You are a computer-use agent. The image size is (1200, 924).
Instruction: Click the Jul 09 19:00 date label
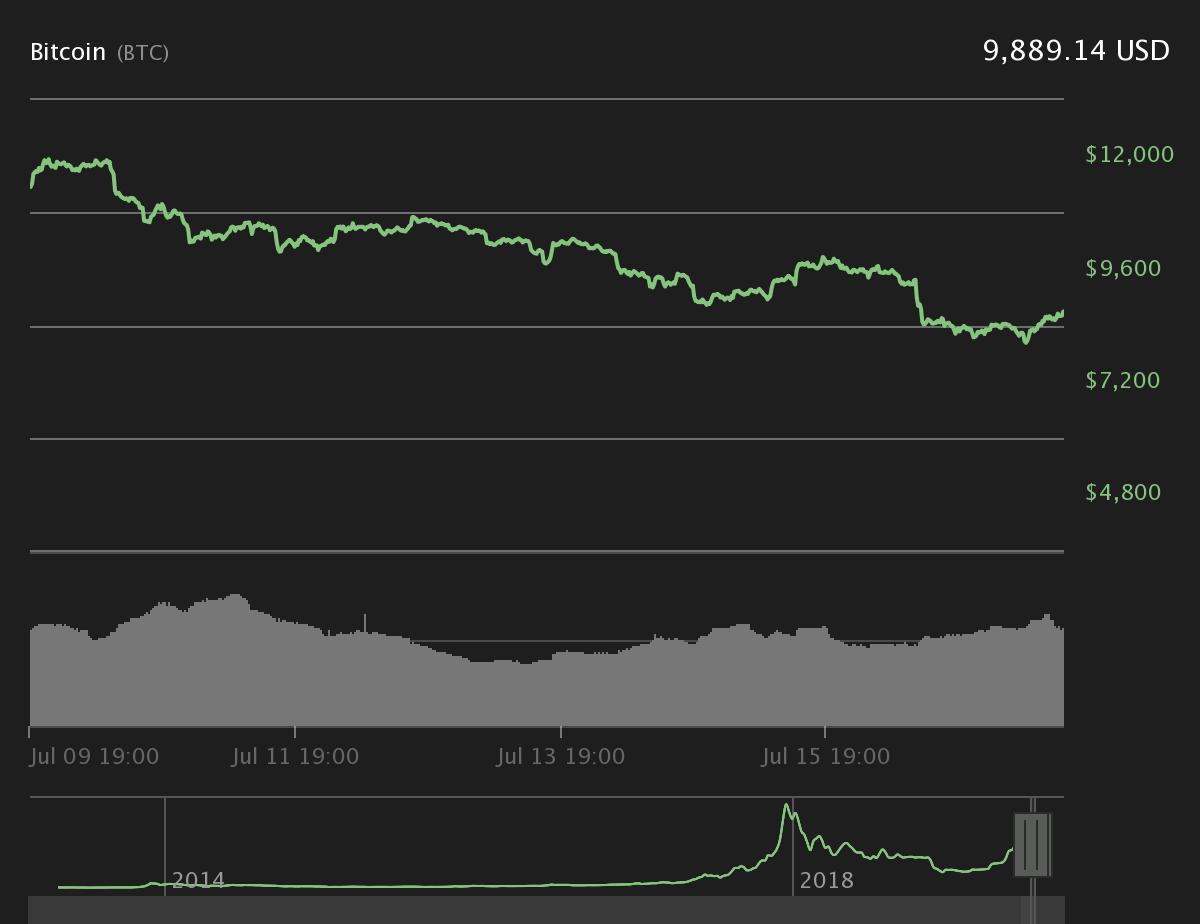(94, 756)
